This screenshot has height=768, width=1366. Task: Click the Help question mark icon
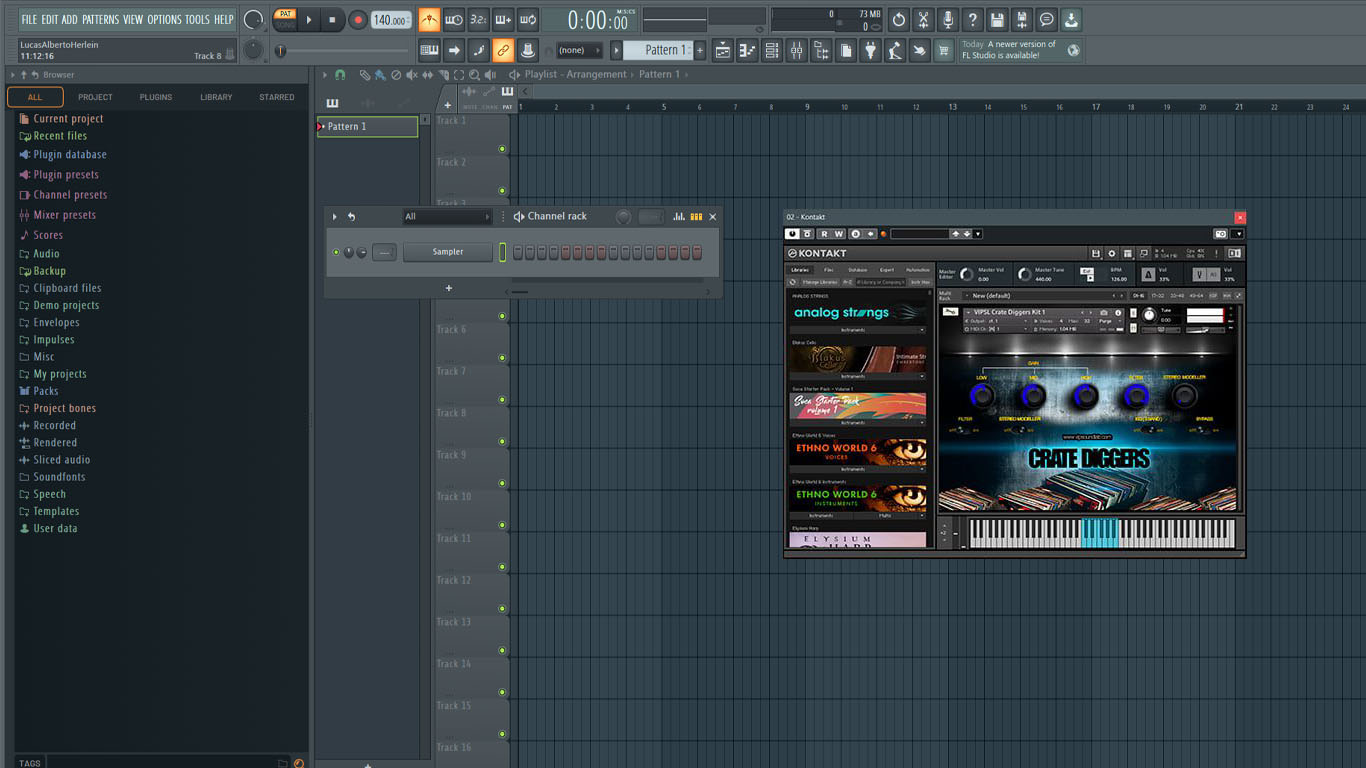pos(972,20)
